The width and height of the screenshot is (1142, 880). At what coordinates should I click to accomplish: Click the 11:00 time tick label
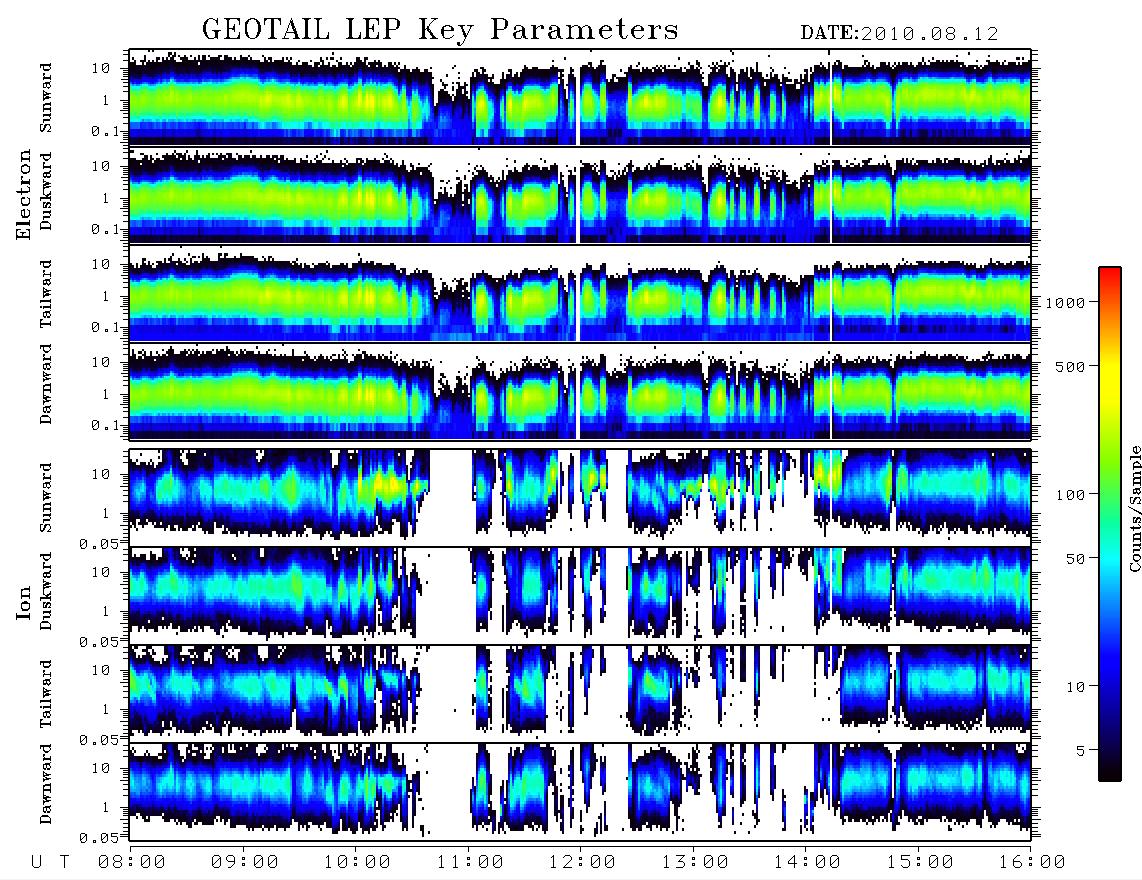pyautogui.click(x=470, y=863)
